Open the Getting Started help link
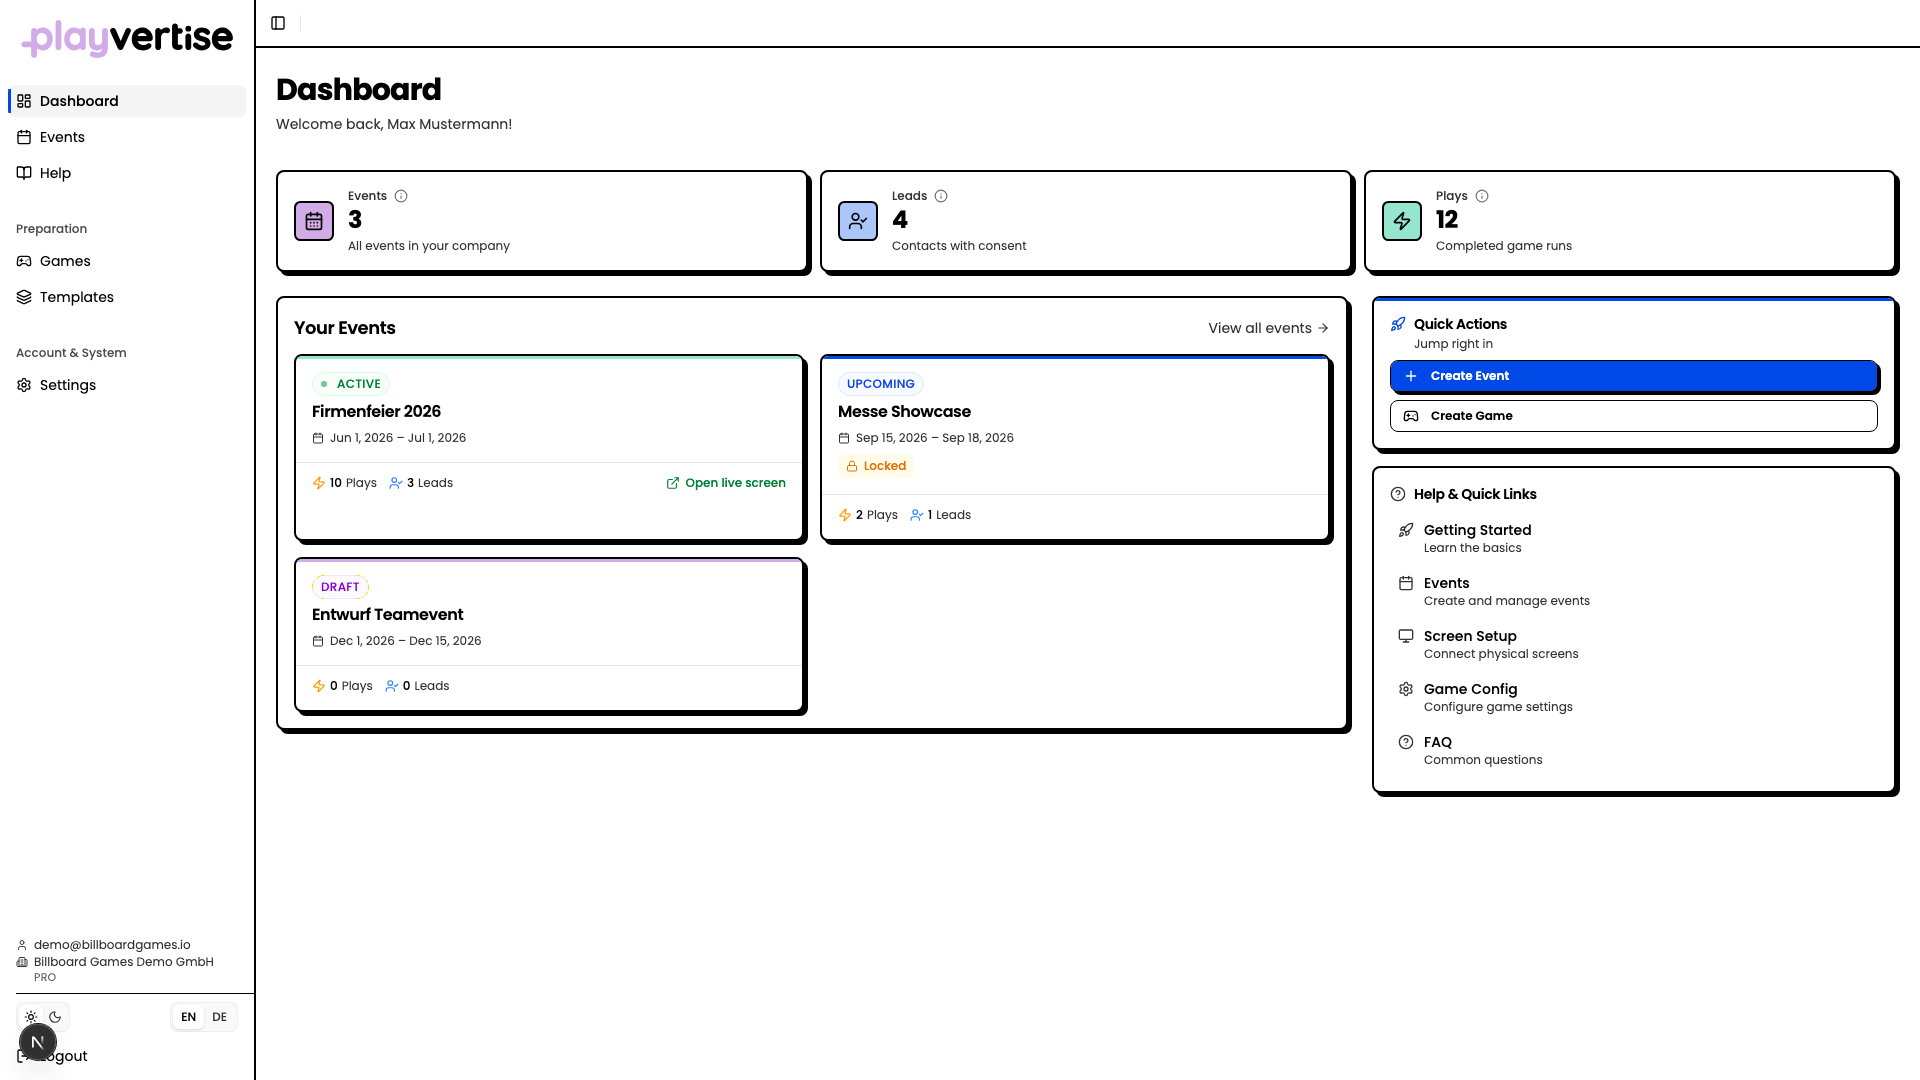Screen dimensions: 1920x1080 point(1634,538)
